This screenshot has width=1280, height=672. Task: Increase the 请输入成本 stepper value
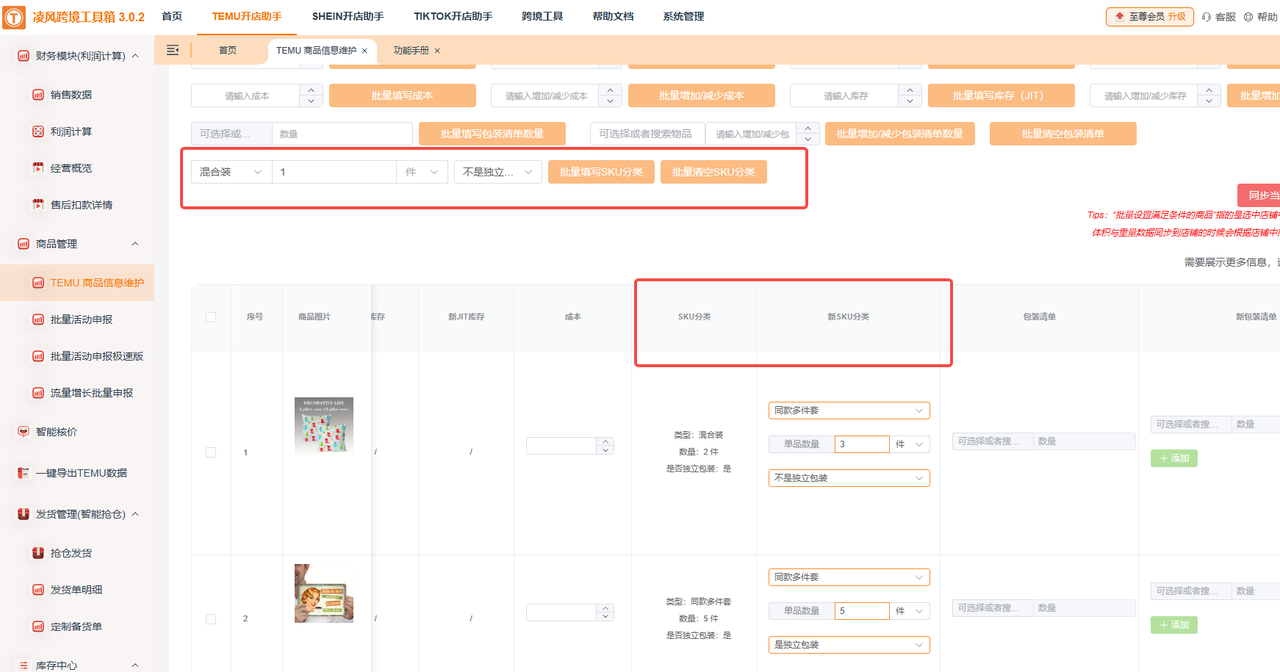point(310,90)
